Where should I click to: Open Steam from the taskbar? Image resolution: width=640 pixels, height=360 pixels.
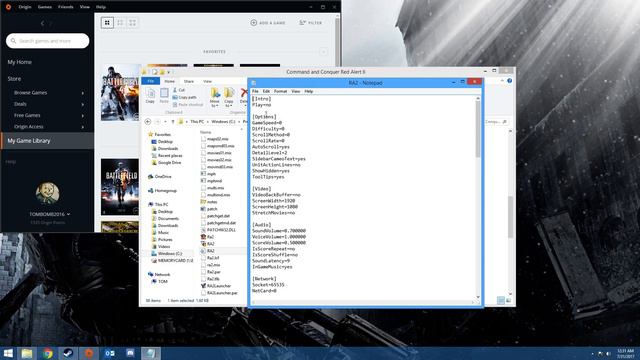[x=68, y=353]
